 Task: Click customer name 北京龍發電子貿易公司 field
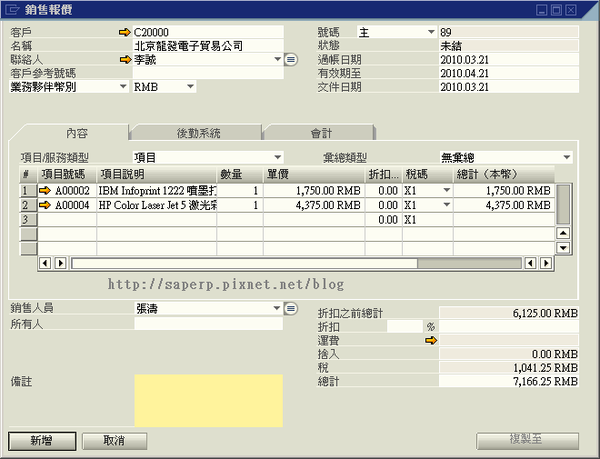pyautogui.click(x=208, y=46)
